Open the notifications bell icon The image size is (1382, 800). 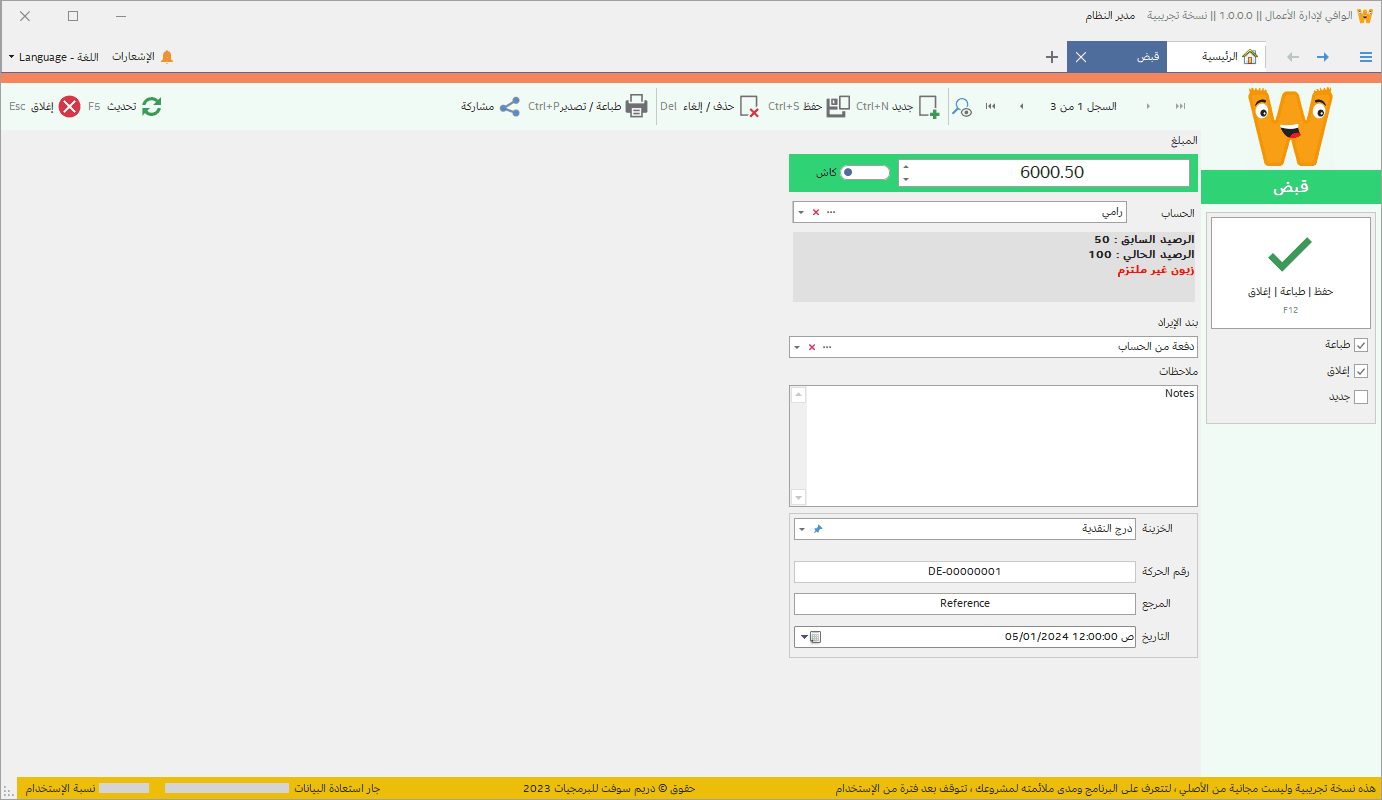point(167,57)
